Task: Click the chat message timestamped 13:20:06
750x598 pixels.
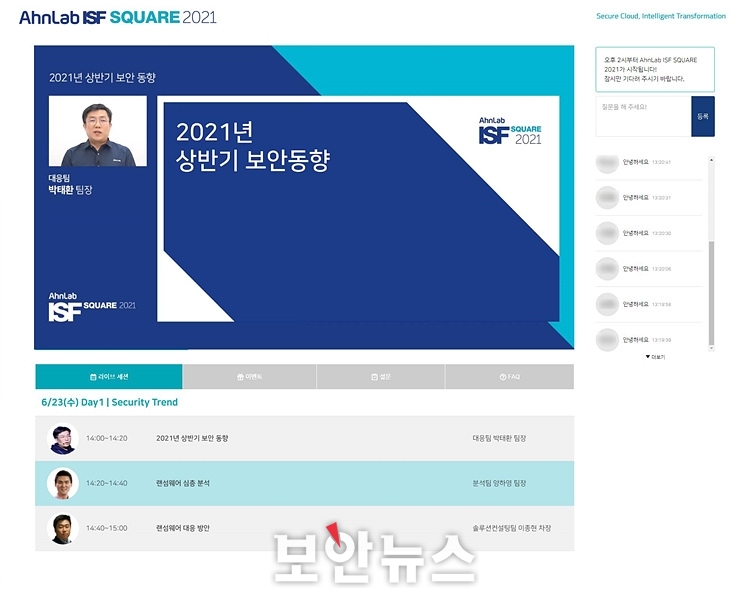Action: click(649, 268)
